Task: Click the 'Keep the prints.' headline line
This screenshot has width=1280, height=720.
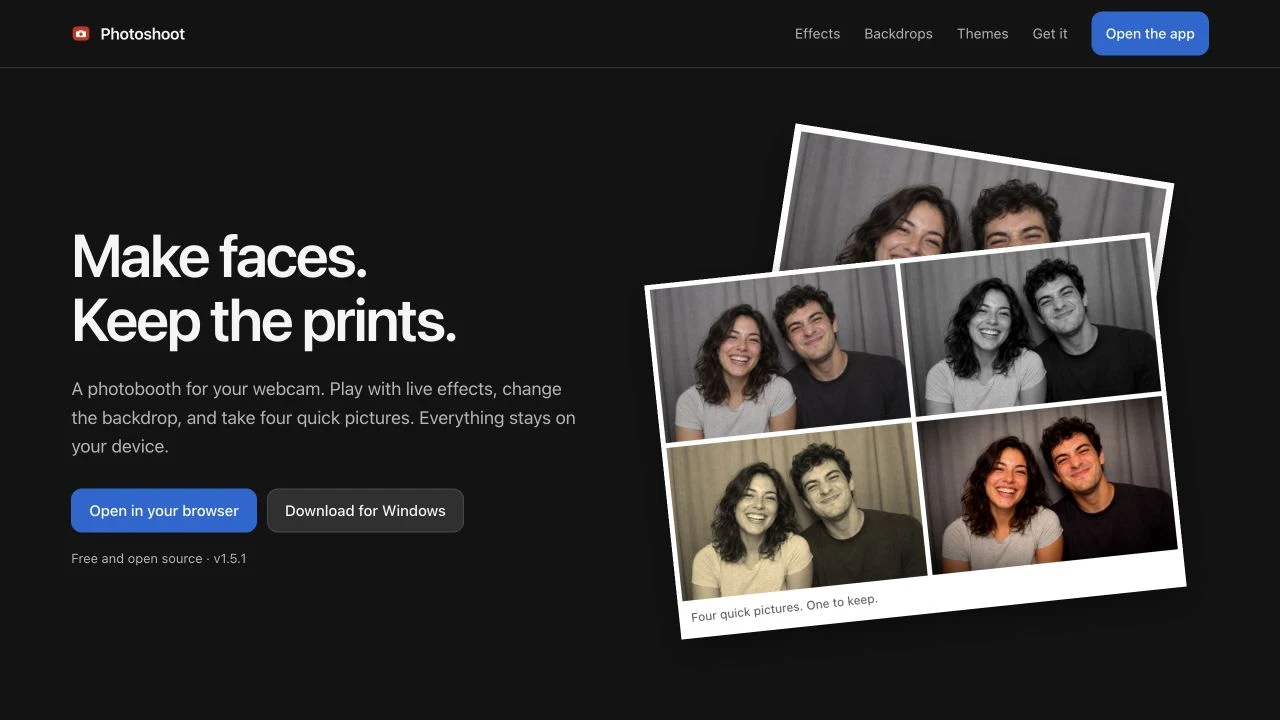Action: [x=264, y=320]
